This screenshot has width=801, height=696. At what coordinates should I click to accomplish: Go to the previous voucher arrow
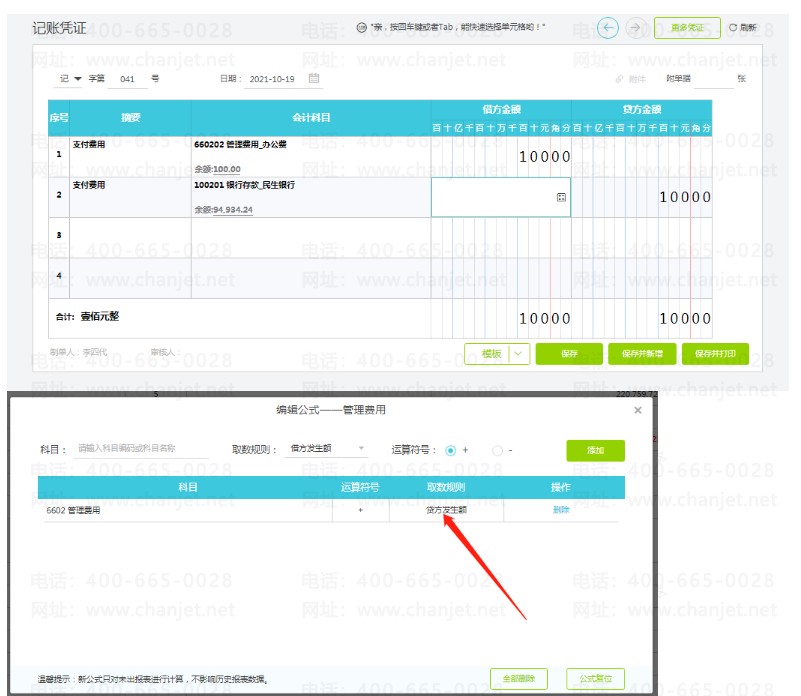coord(607,28)
